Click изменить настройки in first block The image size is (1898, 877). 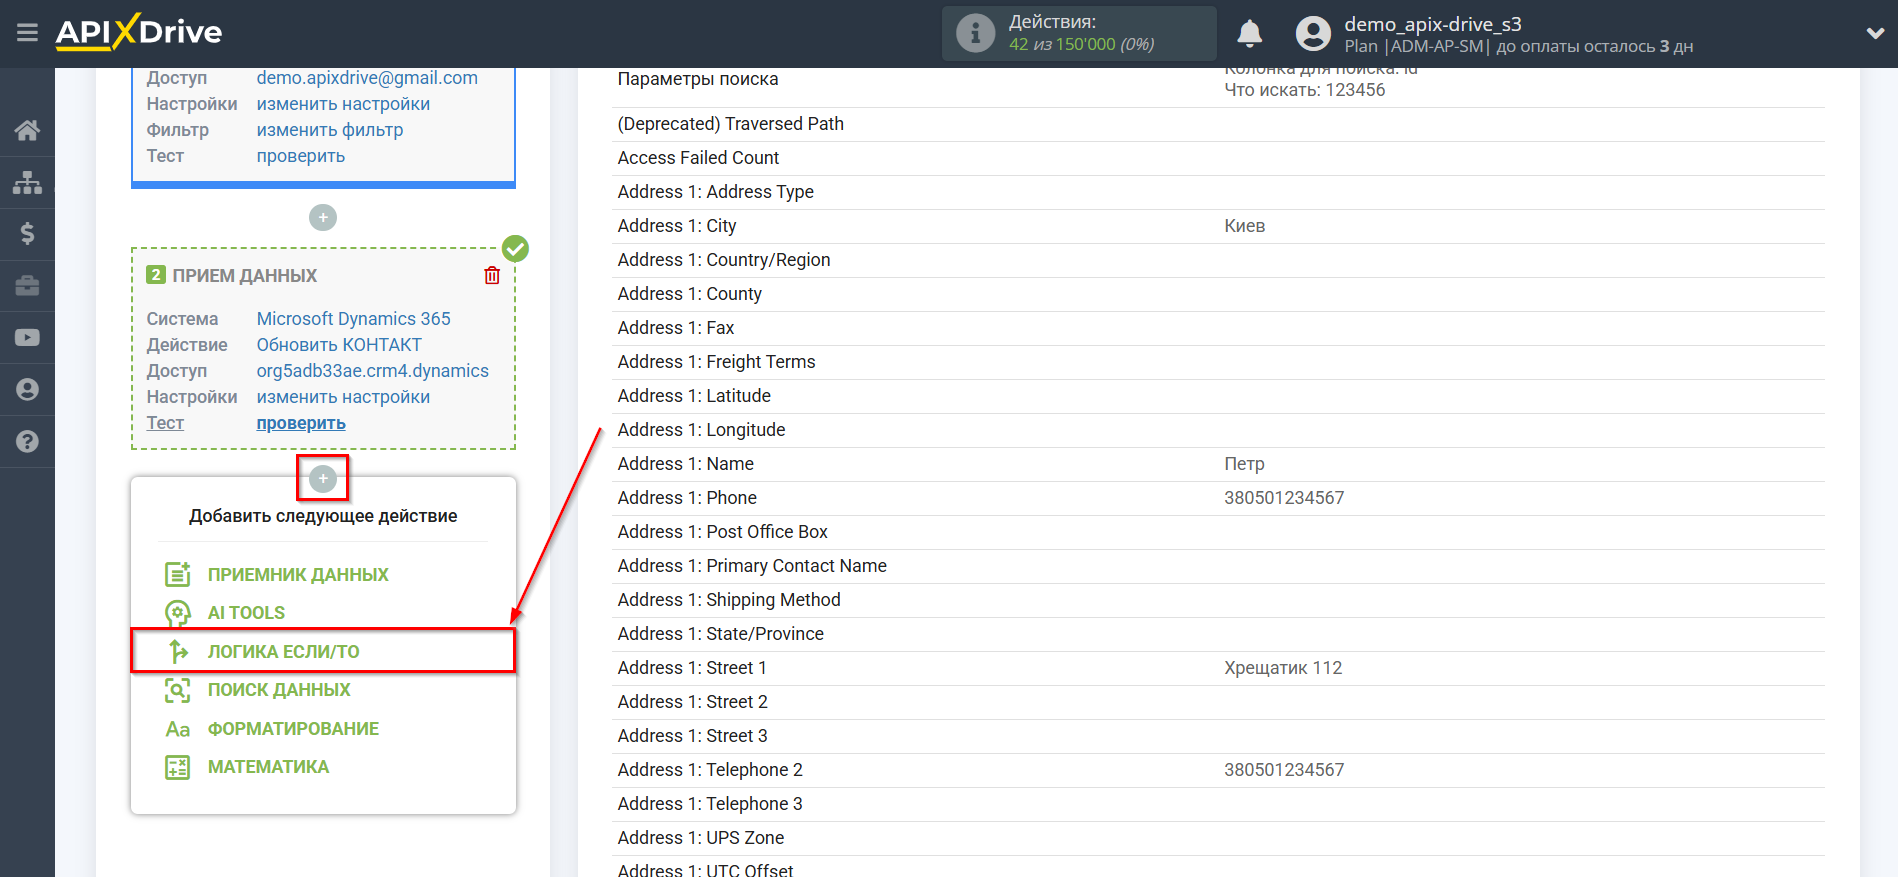pos(343,104)
